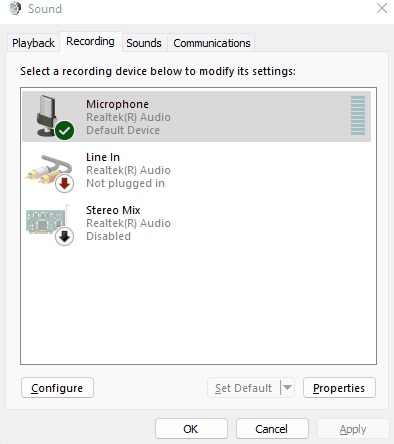Click the Microphone input level meter
394x444 pixels.
358,115
